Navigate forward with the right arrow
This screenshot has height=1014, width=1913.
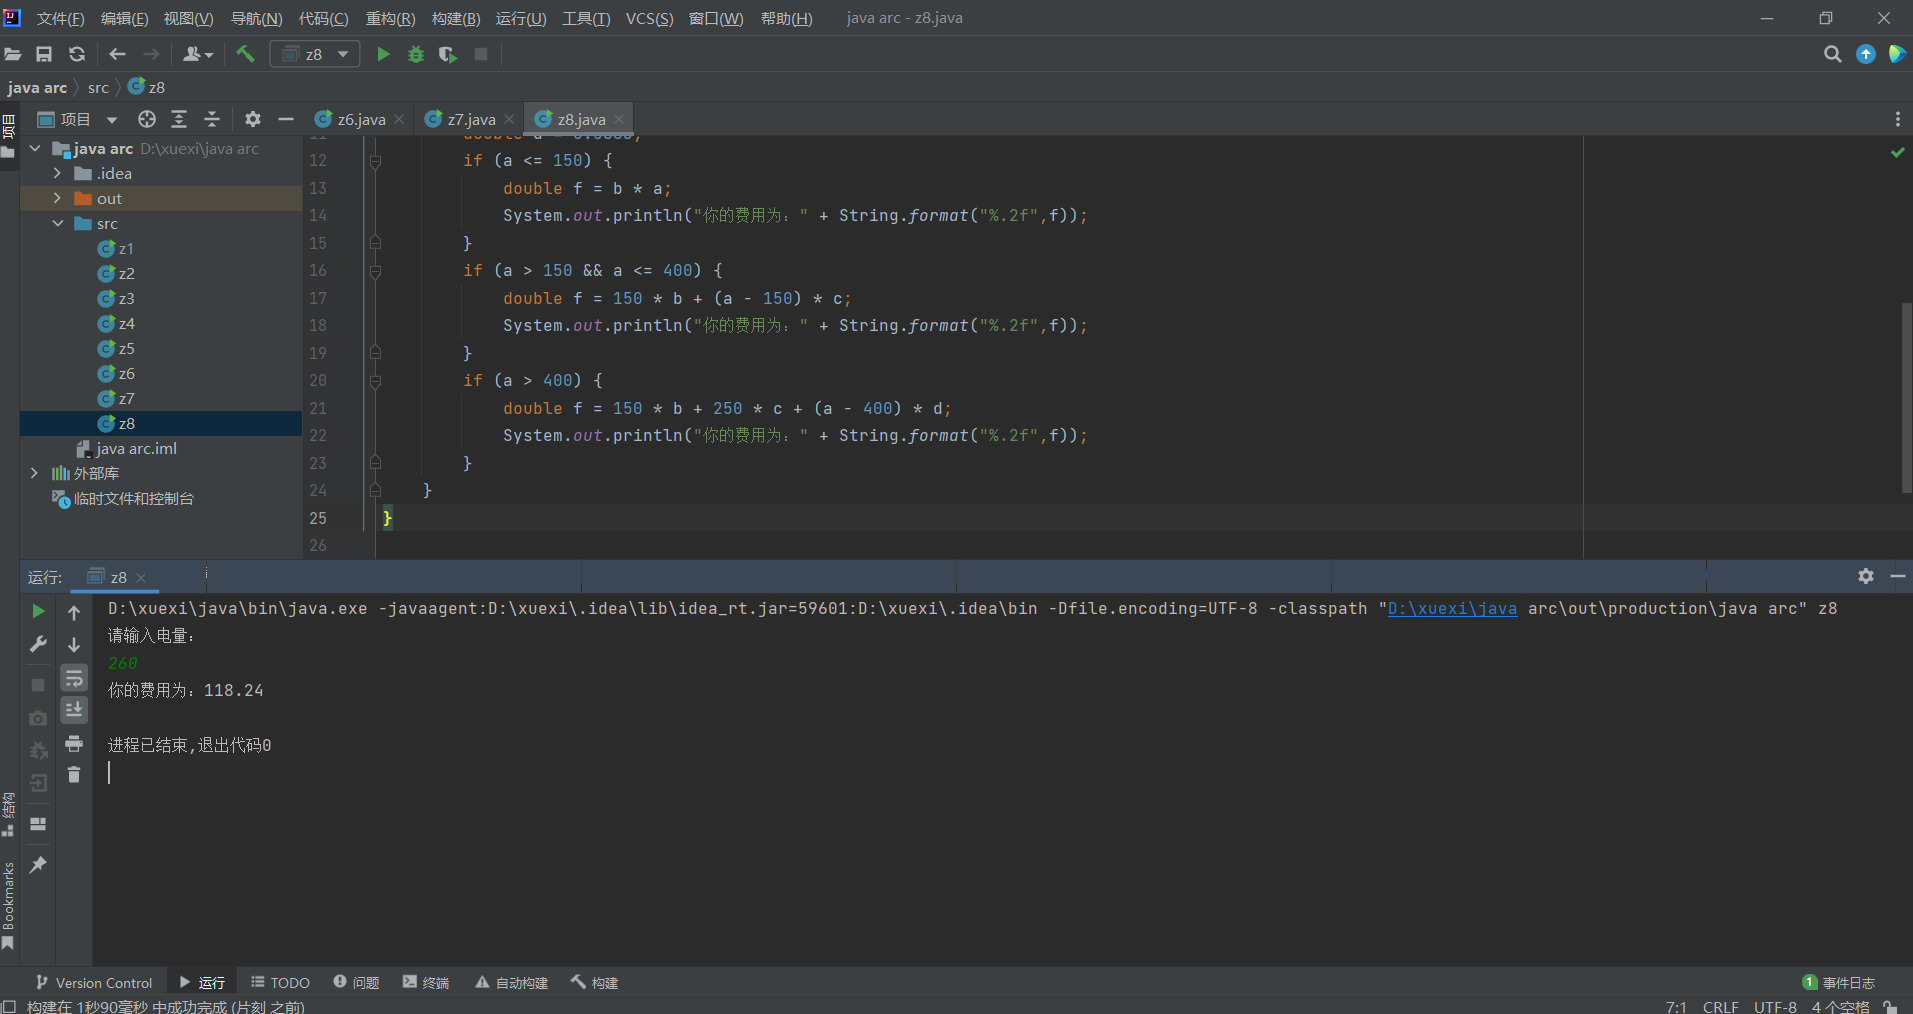pos(151,54)
